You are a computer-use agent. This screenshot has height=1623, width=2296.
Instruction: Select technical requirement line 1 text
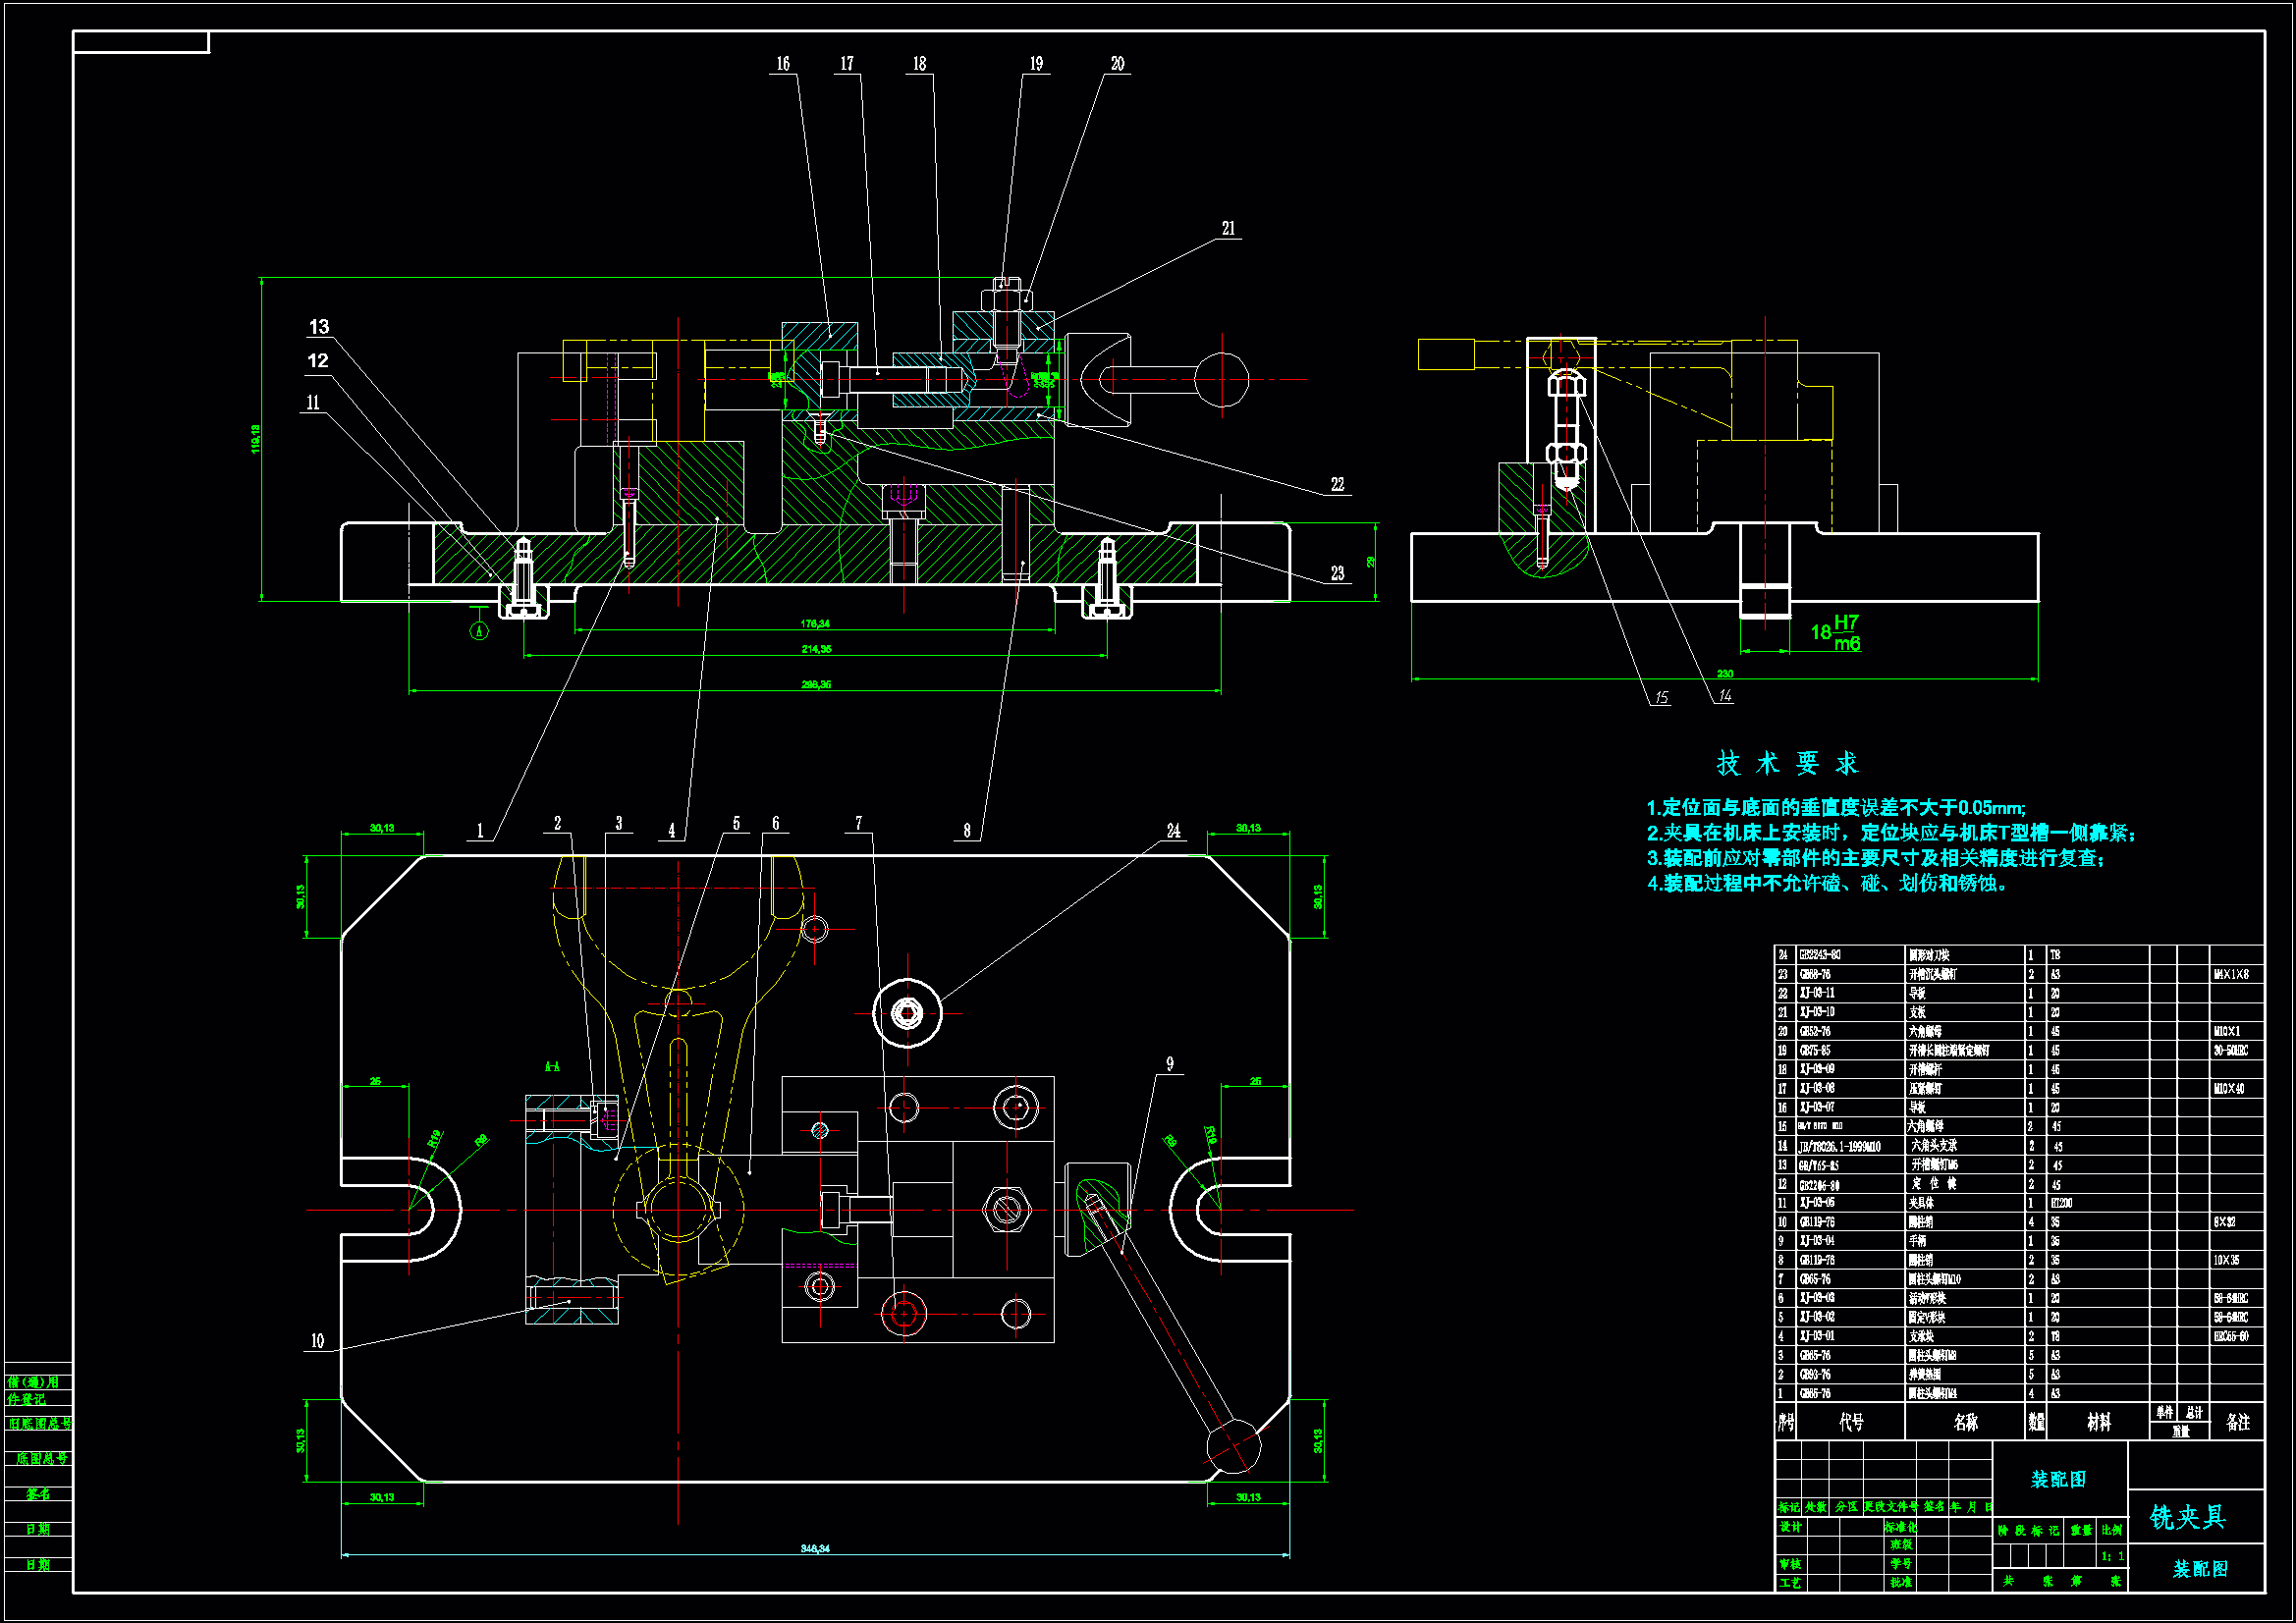pyautogui.click(x=1836, y=808)
